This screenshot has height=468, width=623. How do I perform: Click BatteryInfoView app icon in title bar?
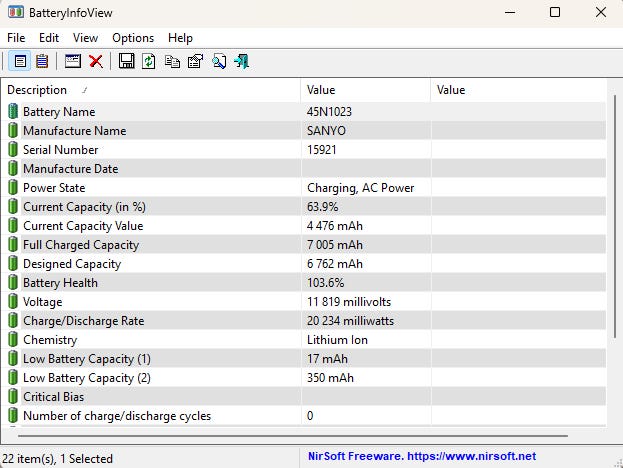click(x=15, y=12)
